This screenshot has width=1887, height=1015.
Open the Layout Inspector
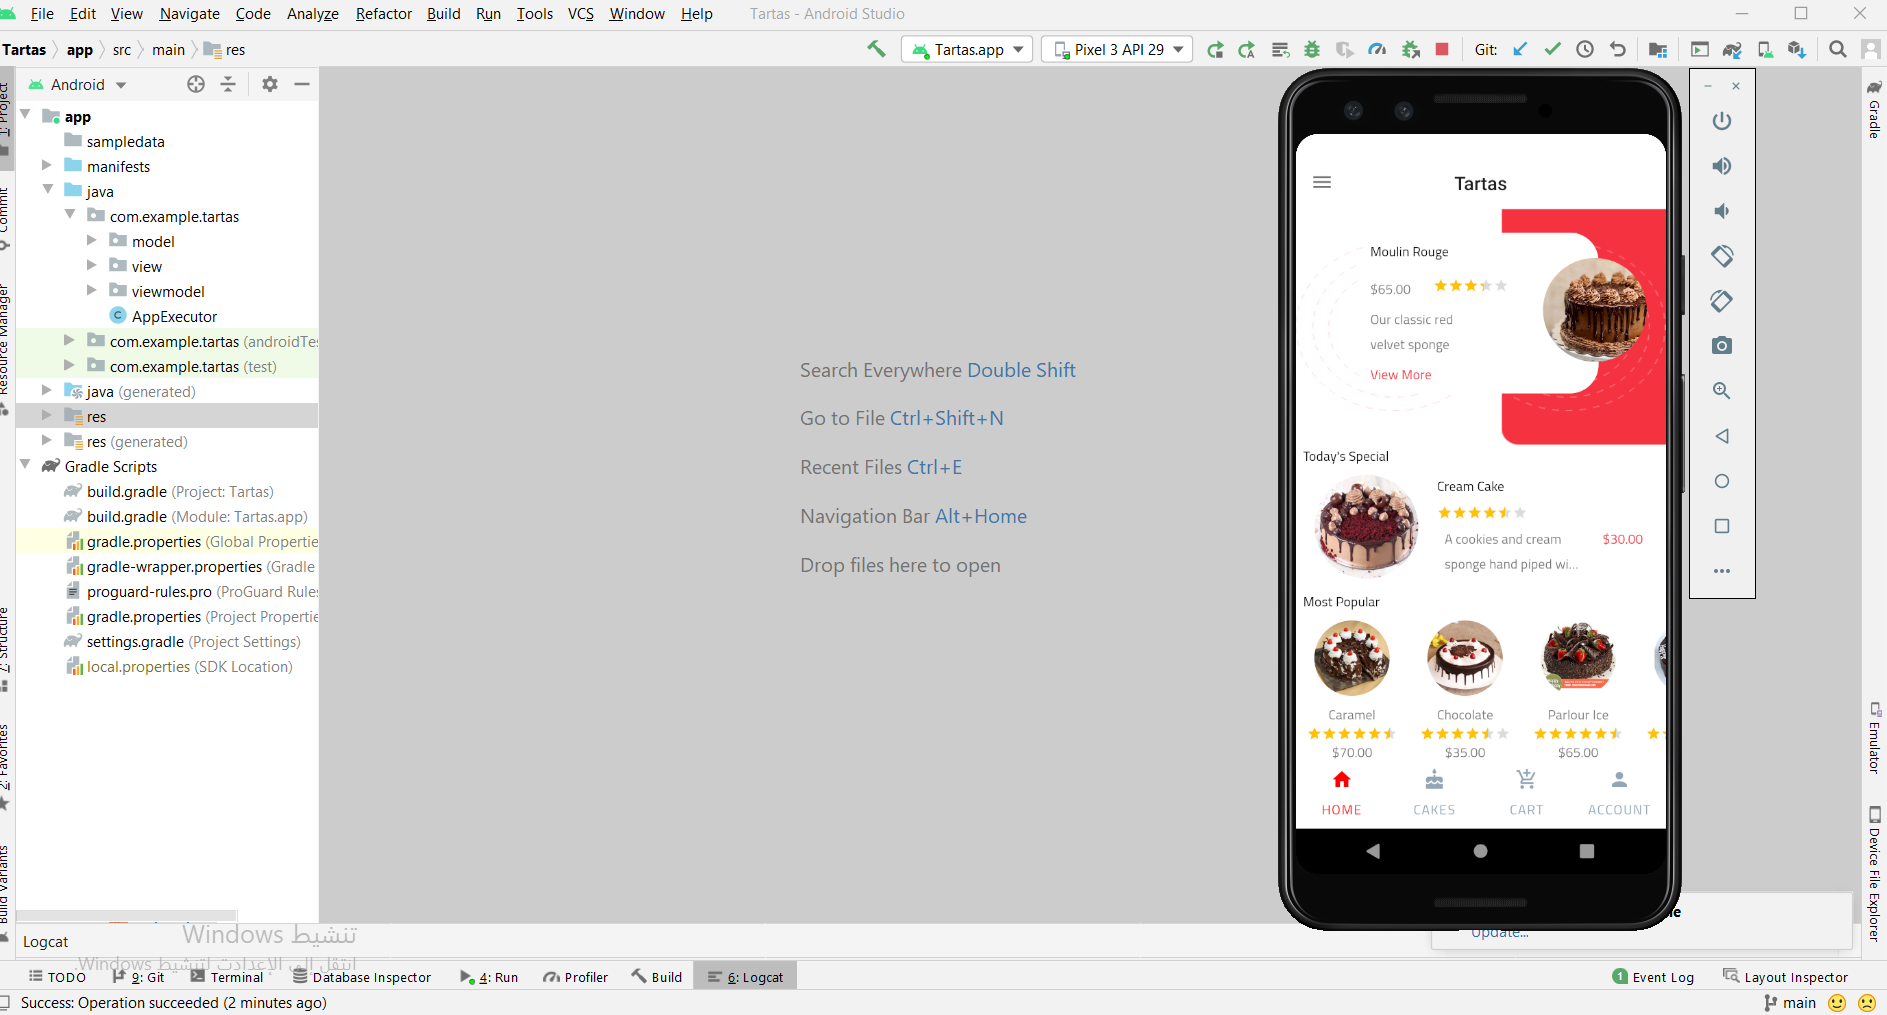pyautogui.click(x=1786, y=977)
